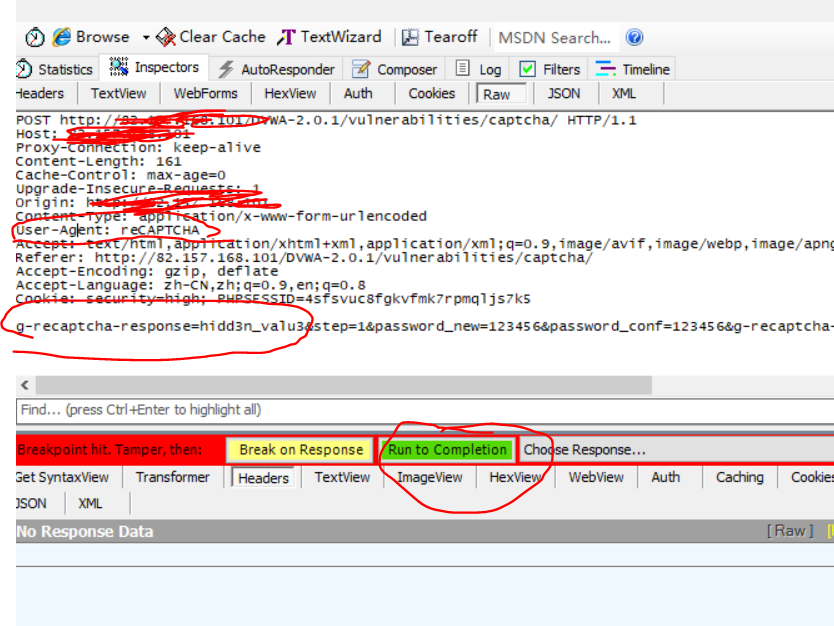Switch to the WebView tab
This screenshot has height=626, width=834.
pos(596,478)
